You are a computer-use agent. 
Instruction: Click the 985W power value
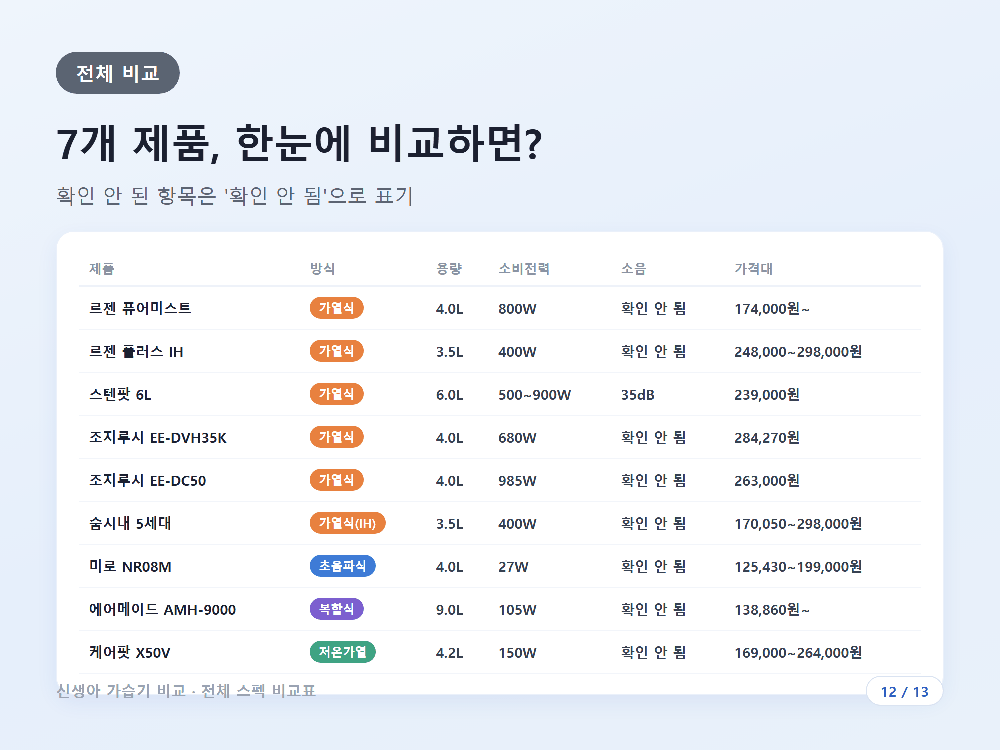(x=517, y=481)
